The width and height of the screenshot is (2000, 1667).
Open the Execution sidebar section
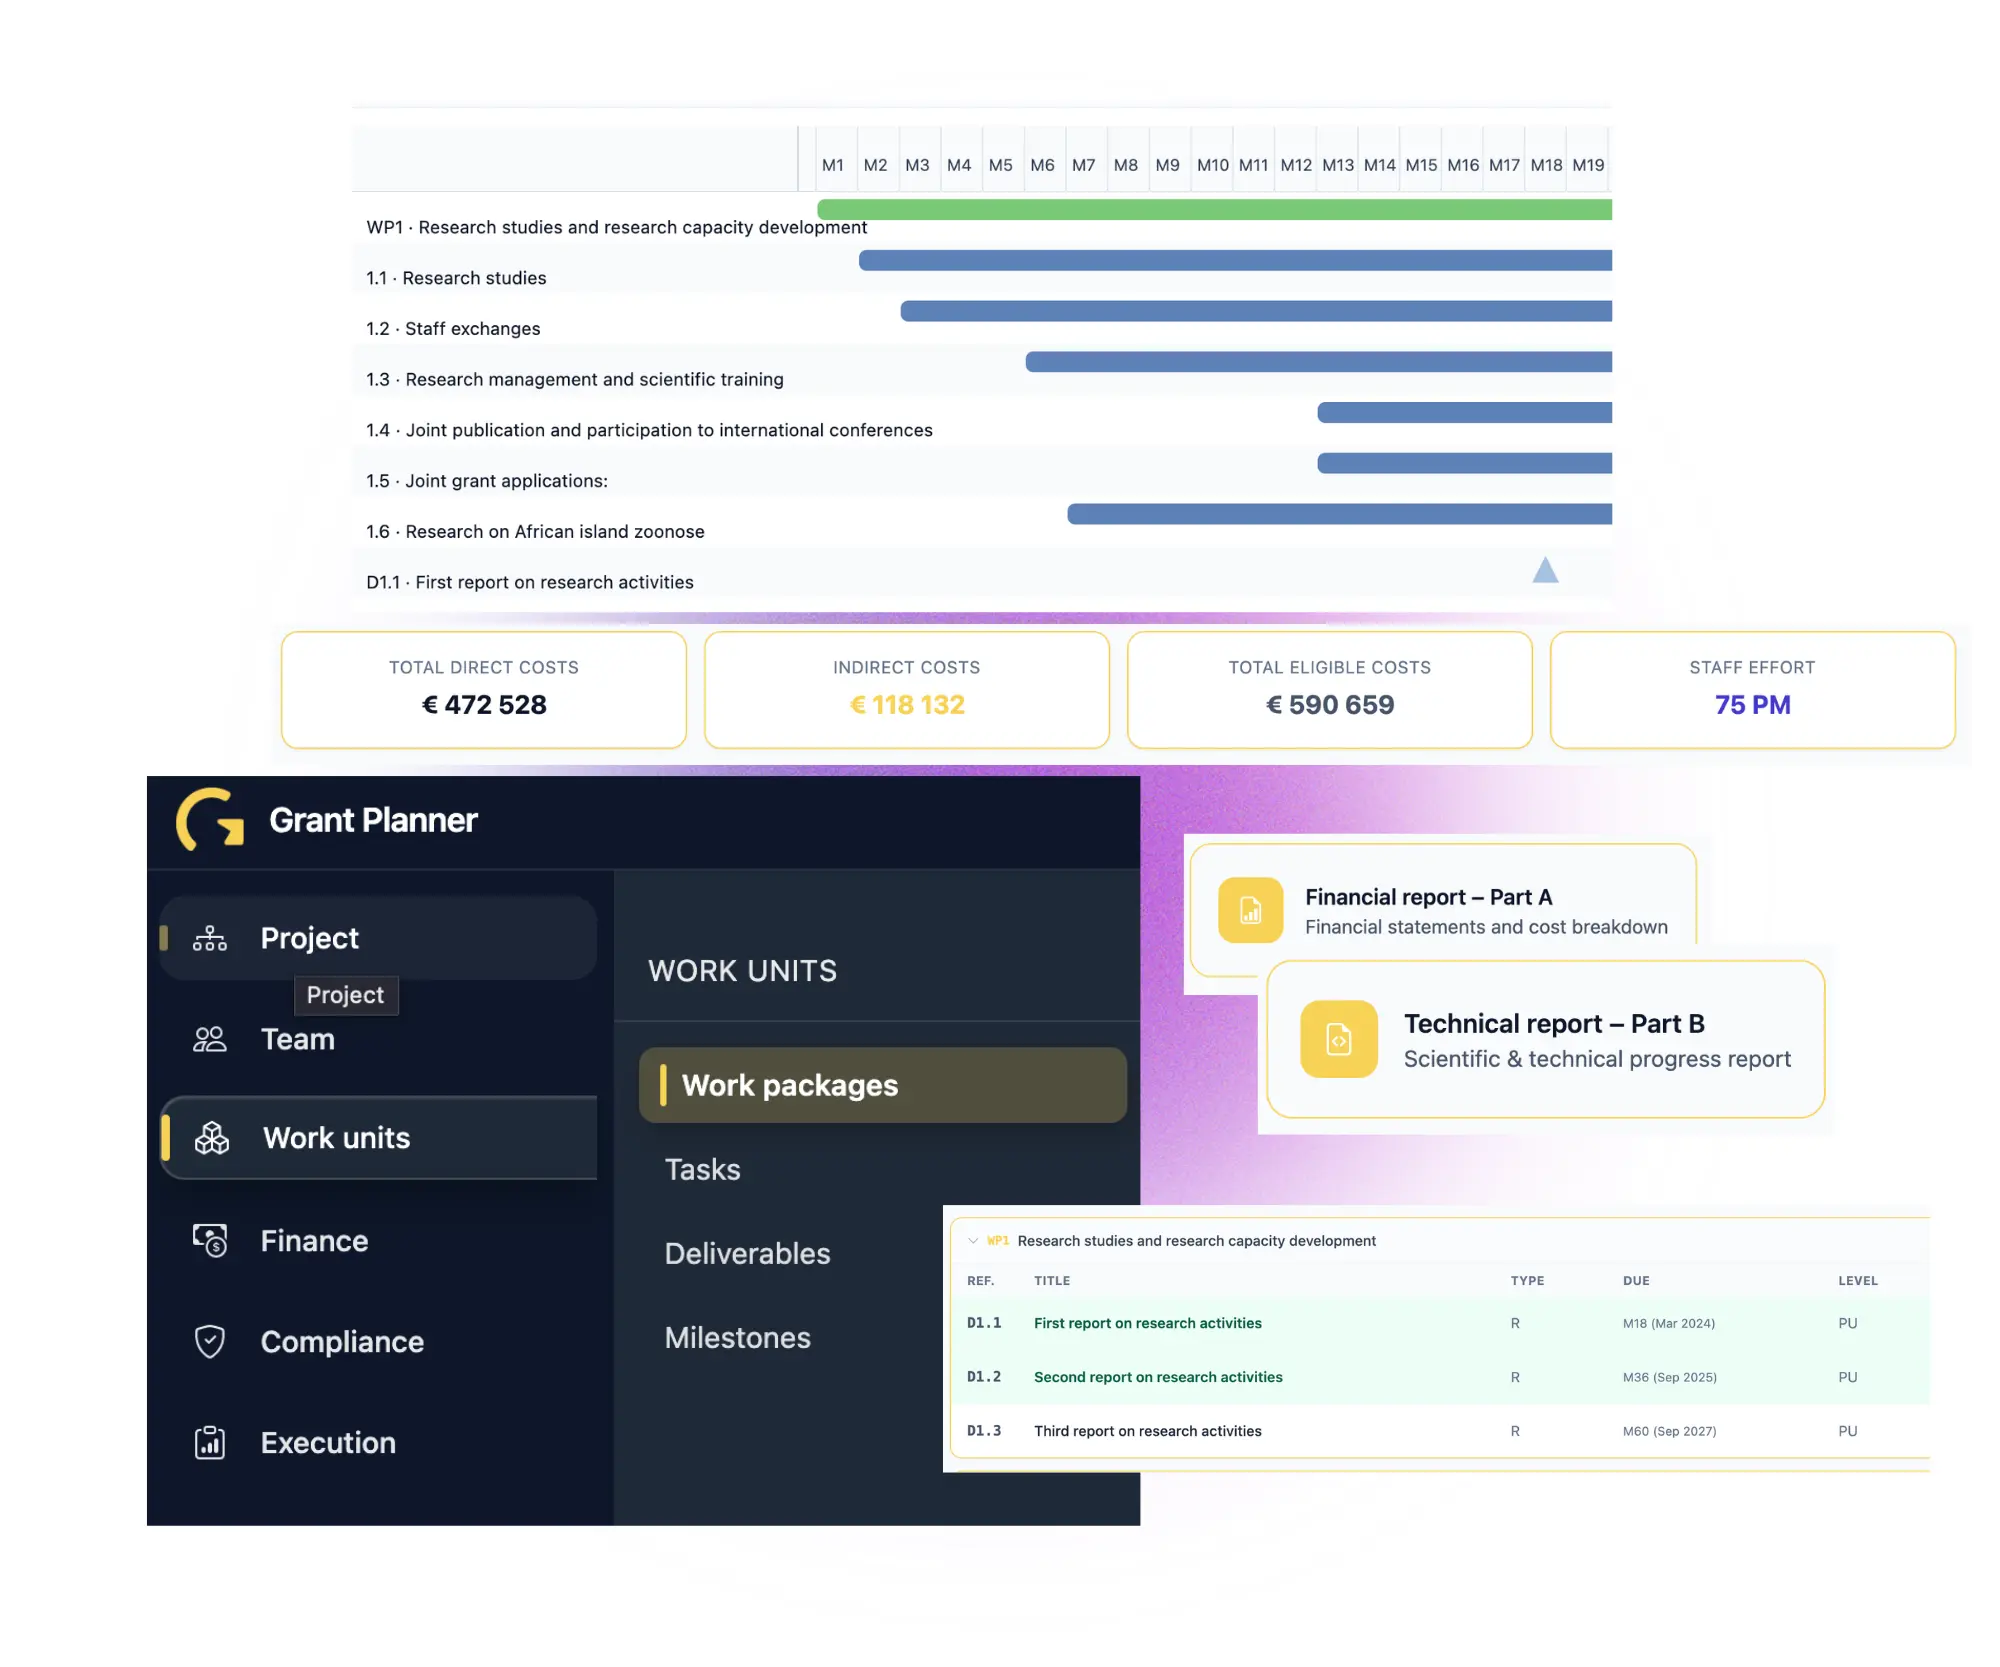[x=378, y=1443]
